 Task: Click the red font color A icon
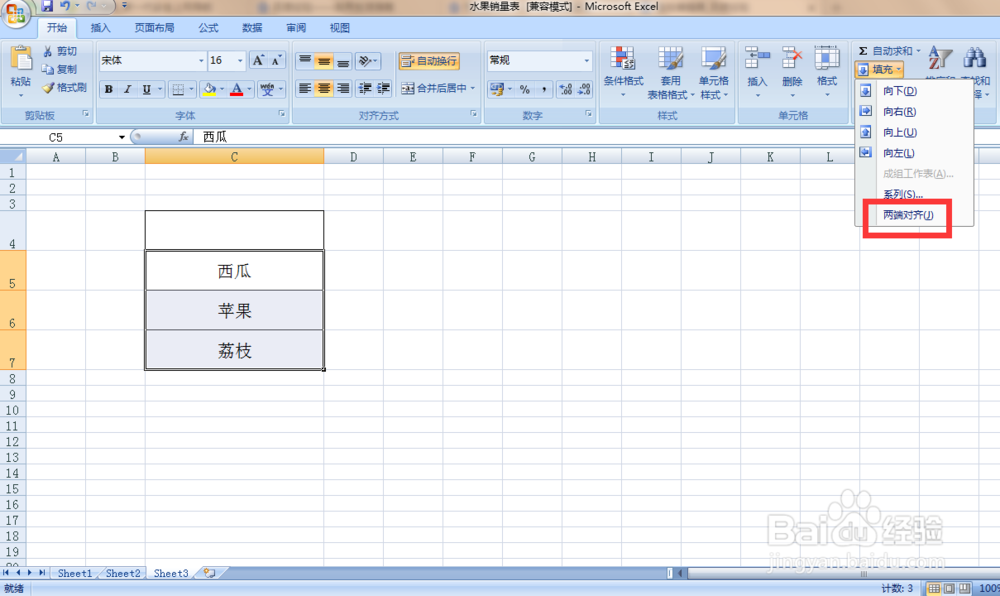pyautogui.click(x=237, y=89)
